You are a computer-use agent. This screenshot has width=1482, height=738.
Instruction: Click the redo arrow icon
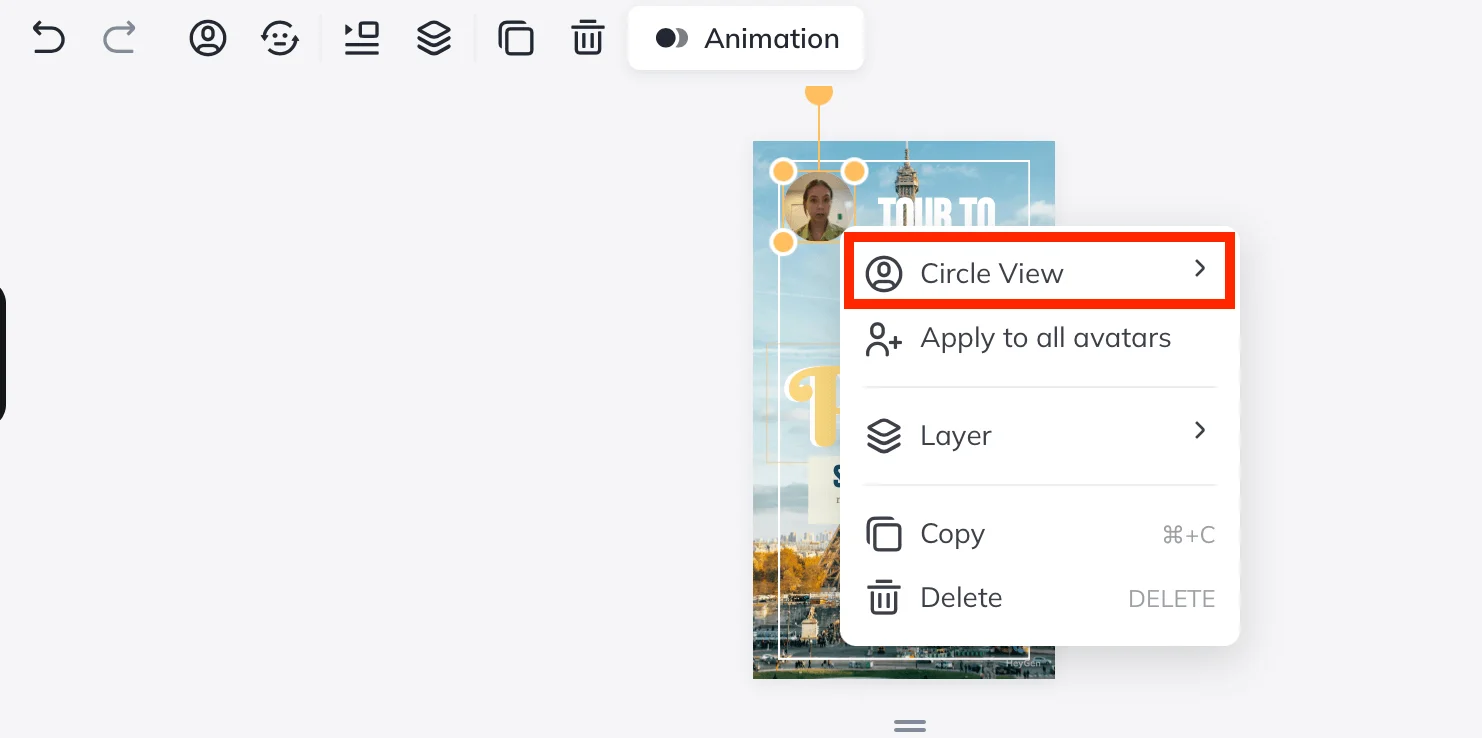click(119, 39)
